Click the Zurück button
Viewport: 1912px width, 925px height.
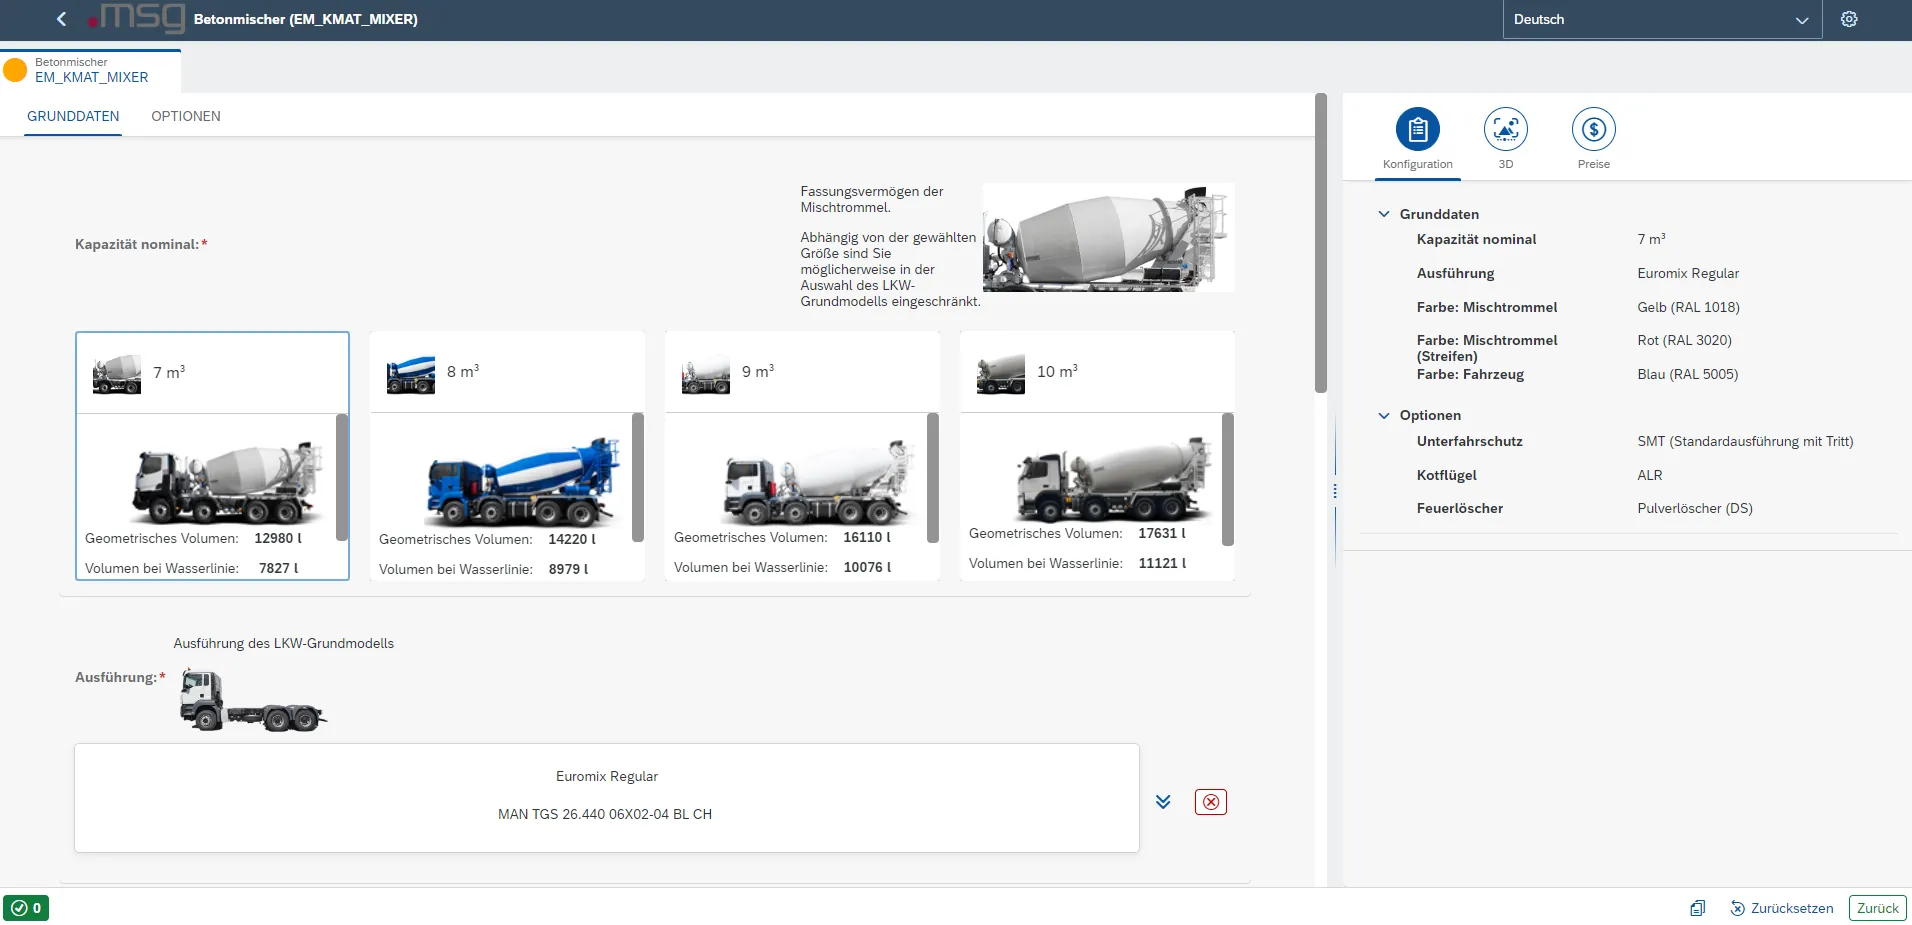coord(1877,908)
